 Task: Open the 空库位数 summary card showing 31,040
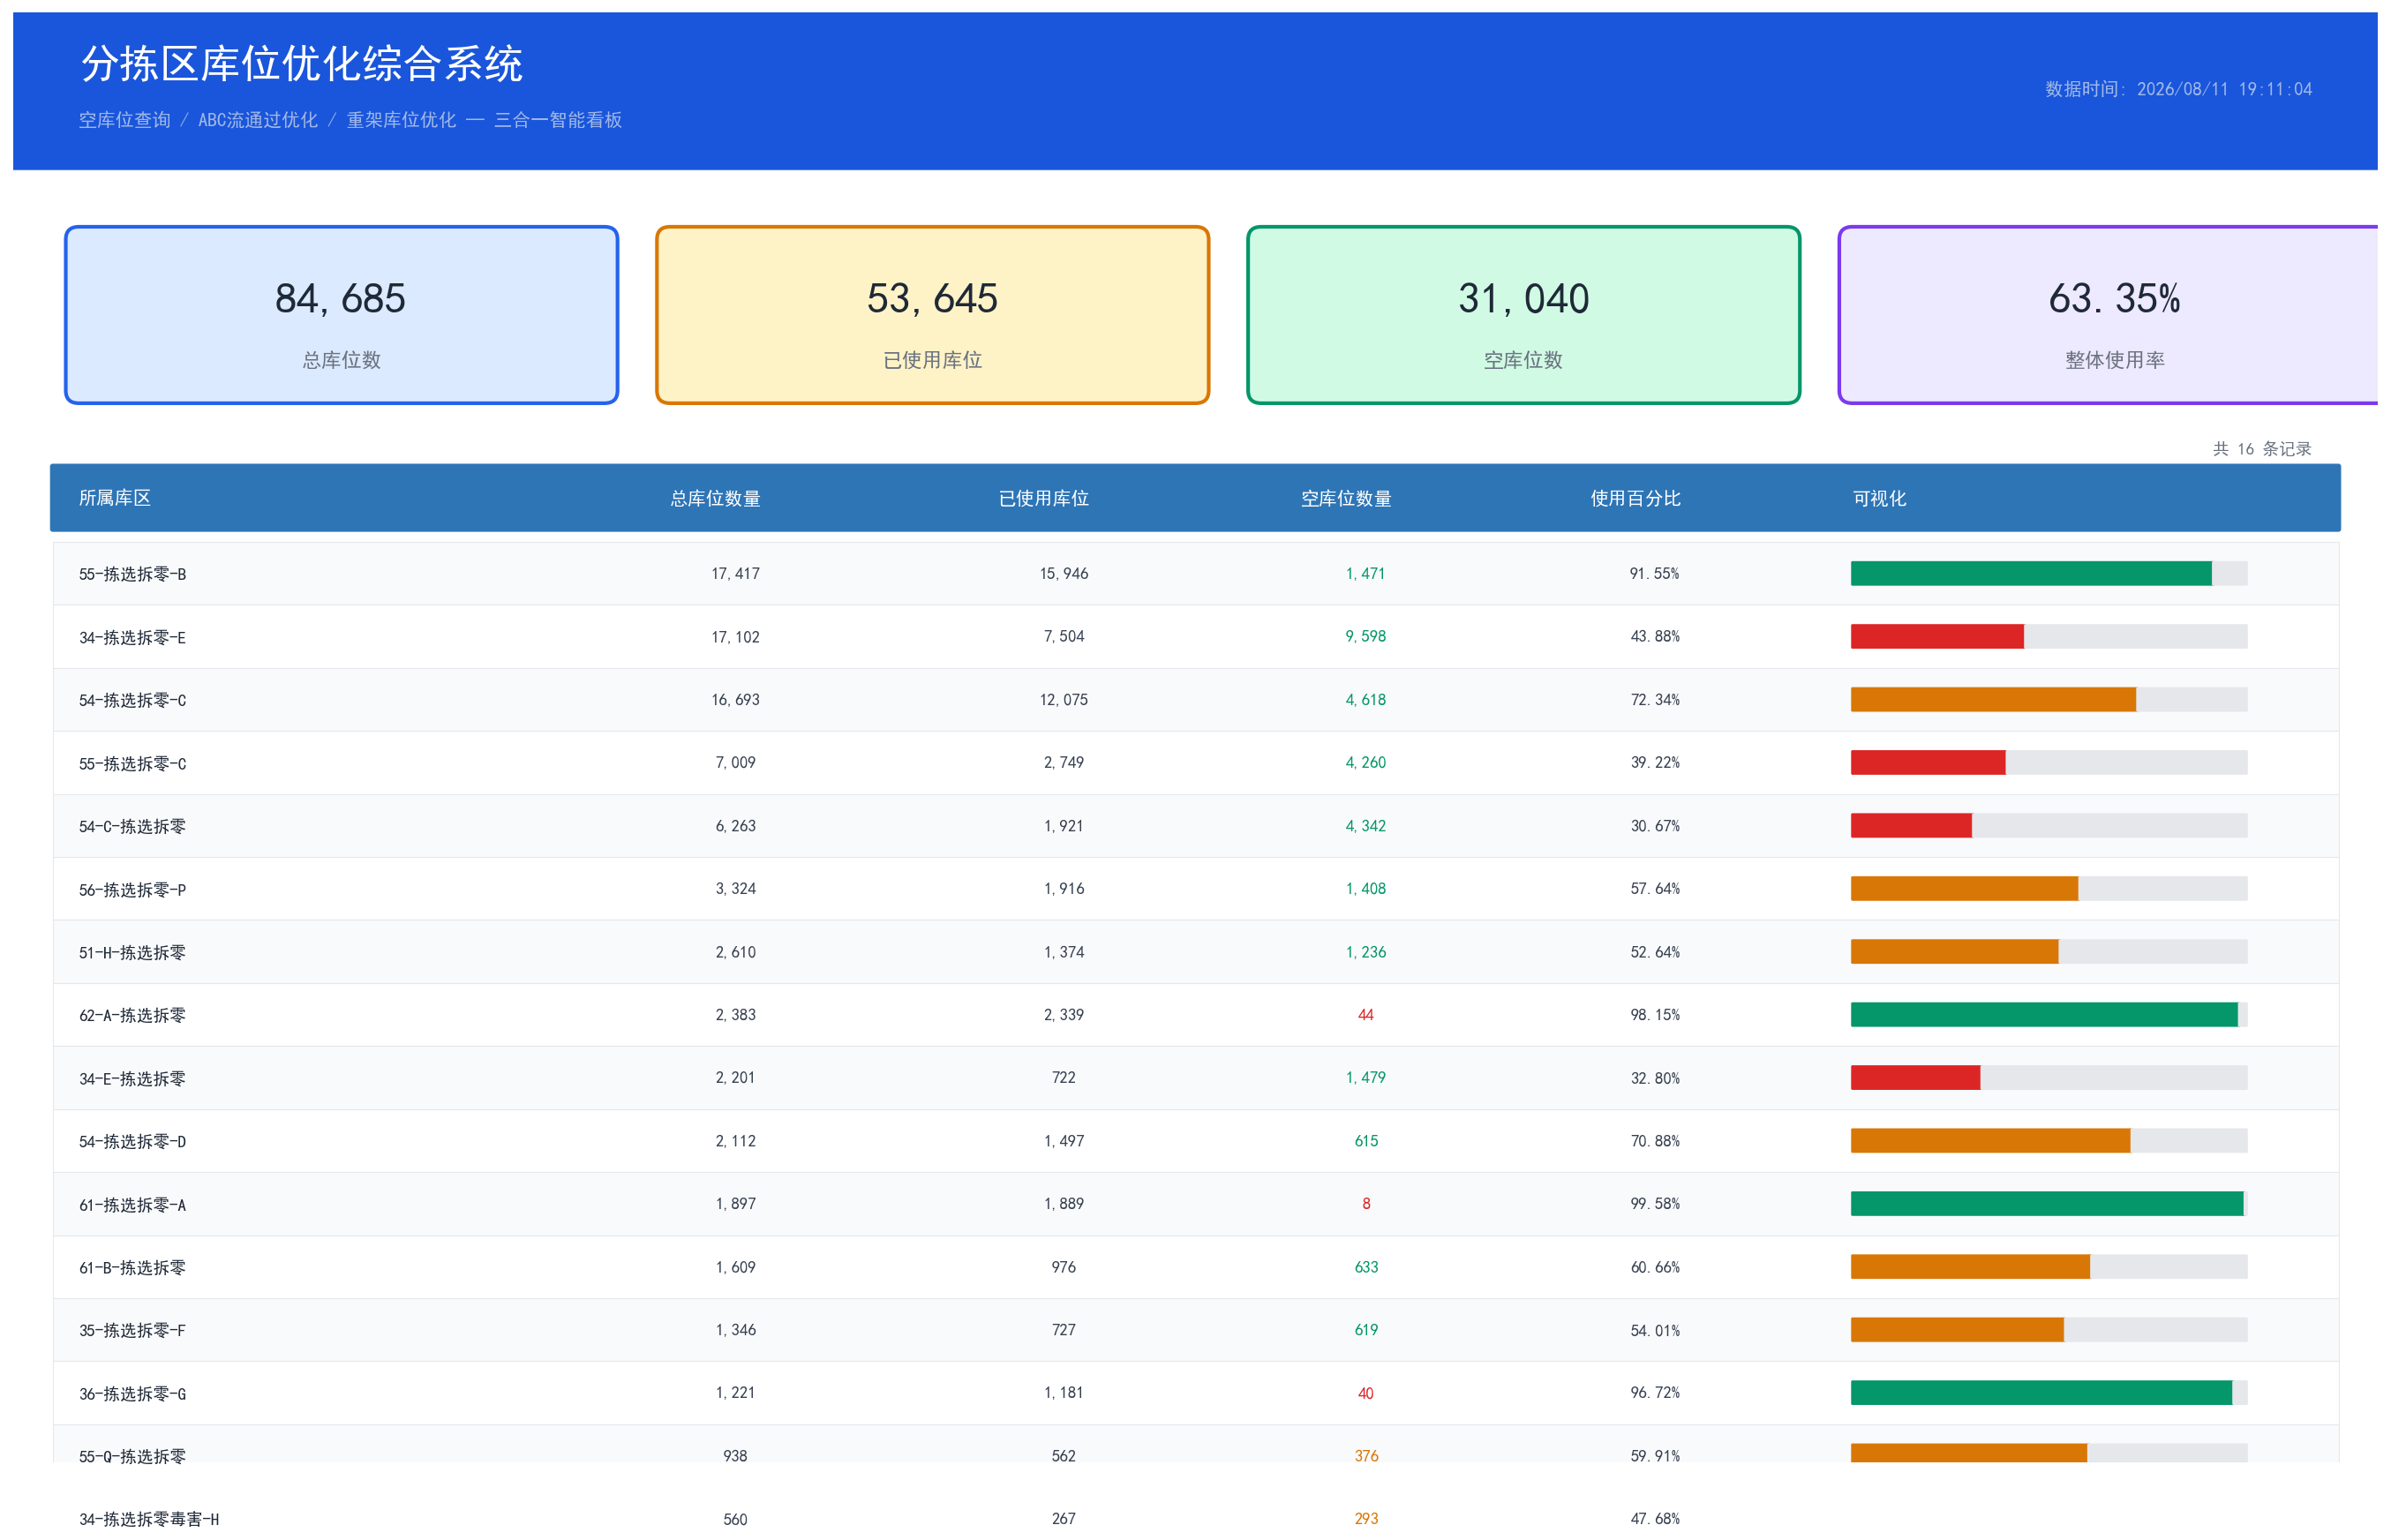1523,315
